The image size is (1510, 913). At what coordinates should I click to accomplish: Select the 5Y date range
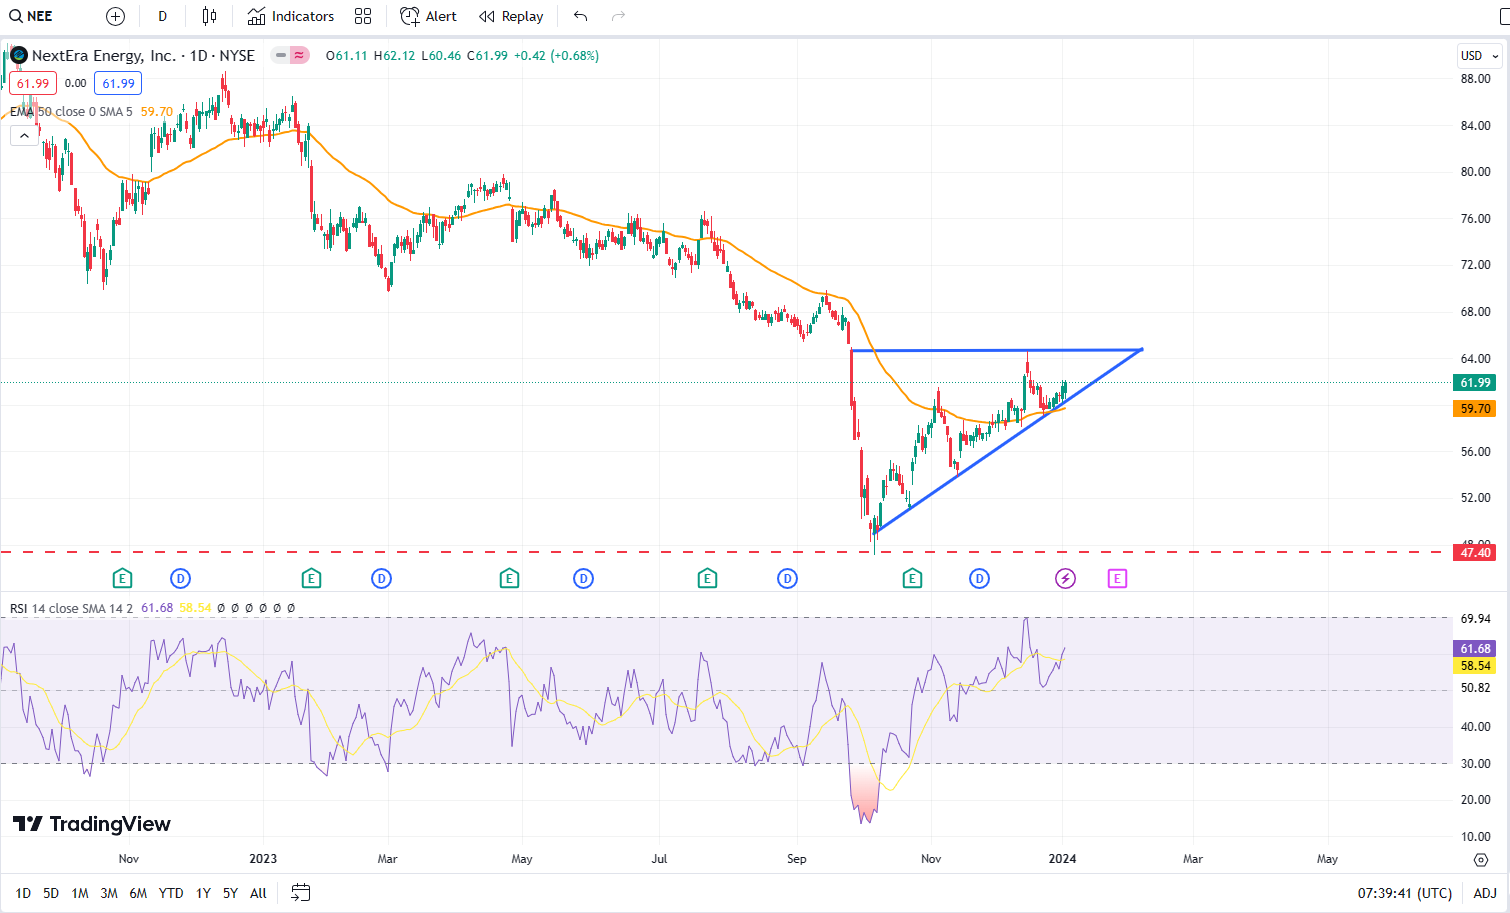pyautogui.click(x=230, y=893)
